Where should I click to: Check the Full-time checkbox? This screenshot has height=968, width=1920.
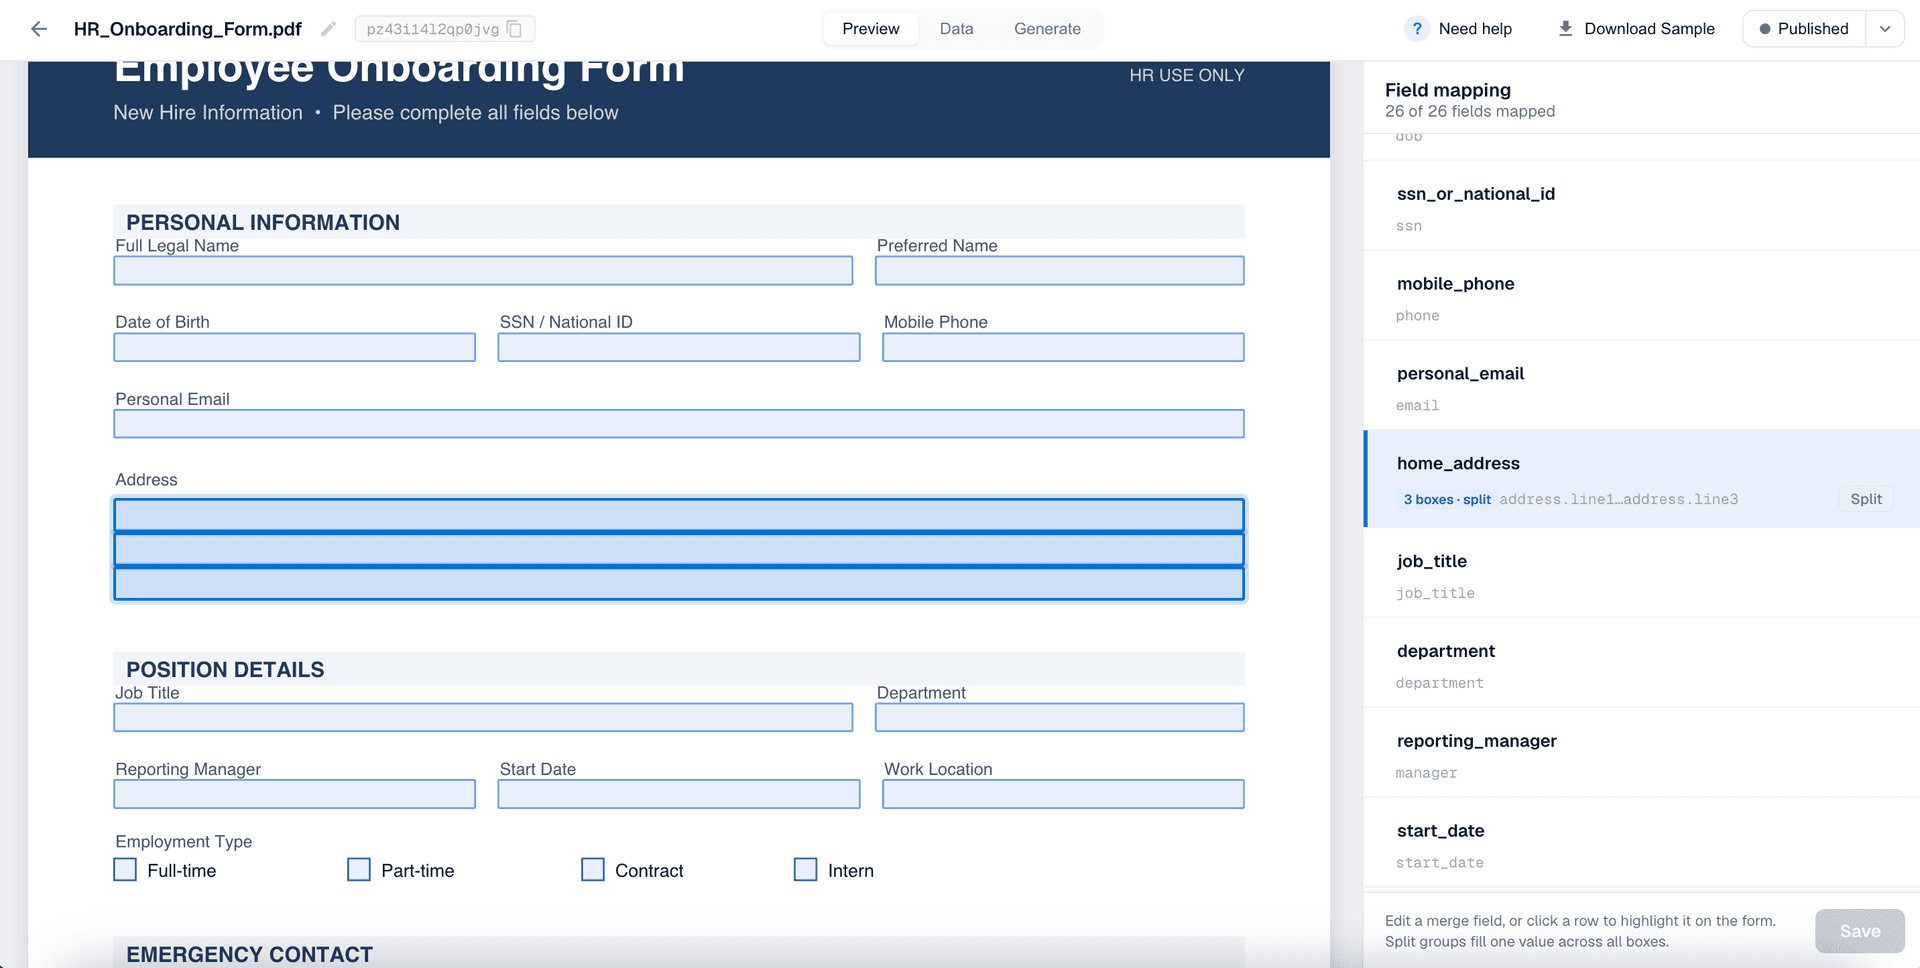125,870
